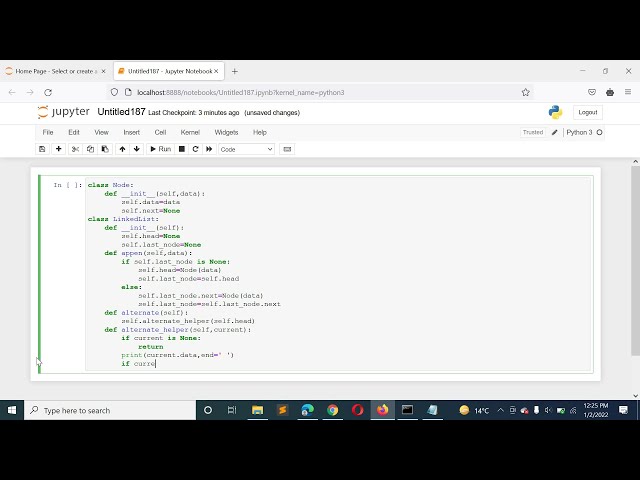Viewport: 640px width, 480px height.
Task: Restart the kernel icon
Action: click(196, 149)
